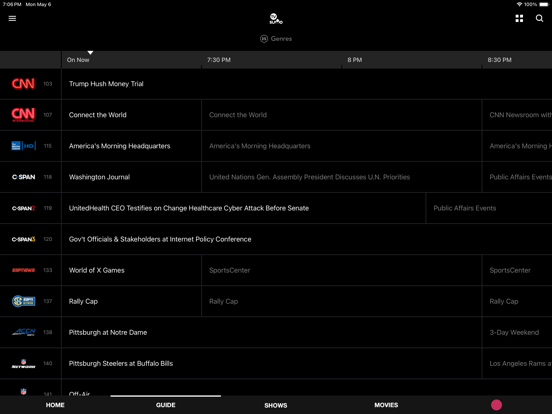This screenshot has height=414, width=552.
Task: Jump to On Now in timeline
Action: tap(78, 60)
